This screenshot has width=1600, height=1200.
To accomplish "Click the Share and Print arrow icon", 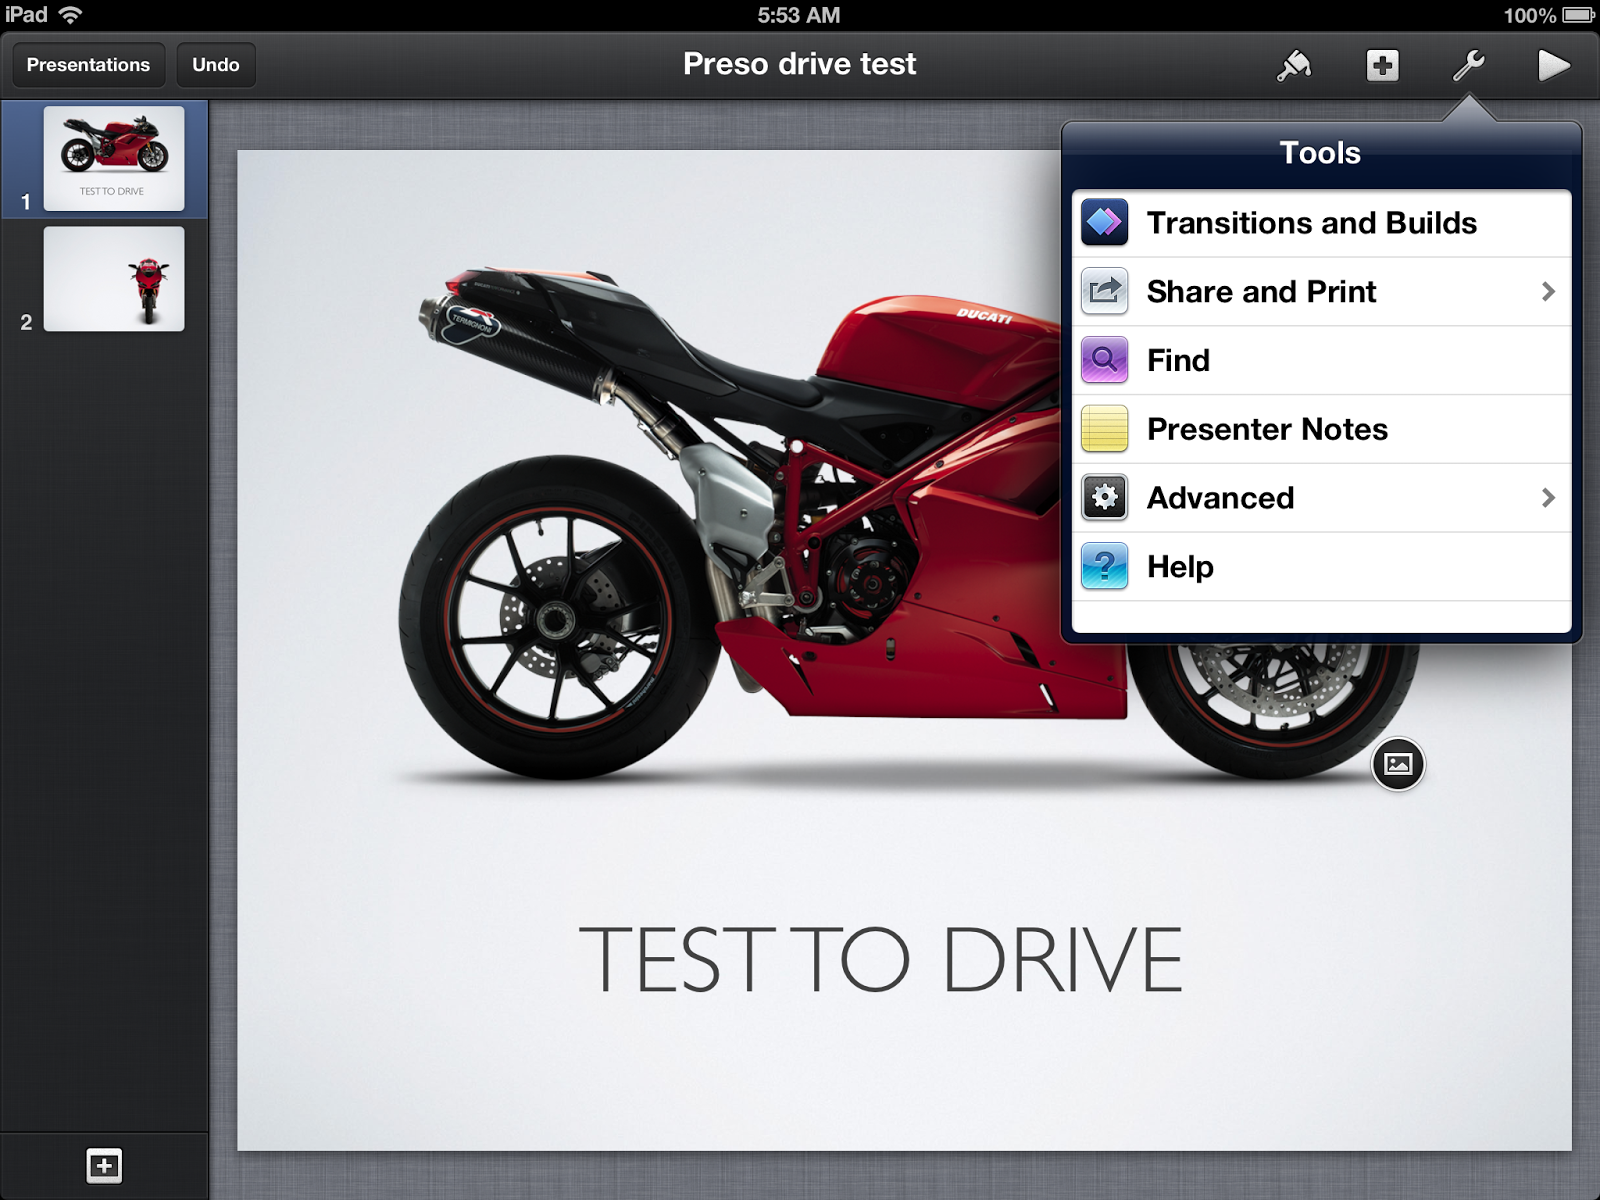I will tap(1105, 291).
